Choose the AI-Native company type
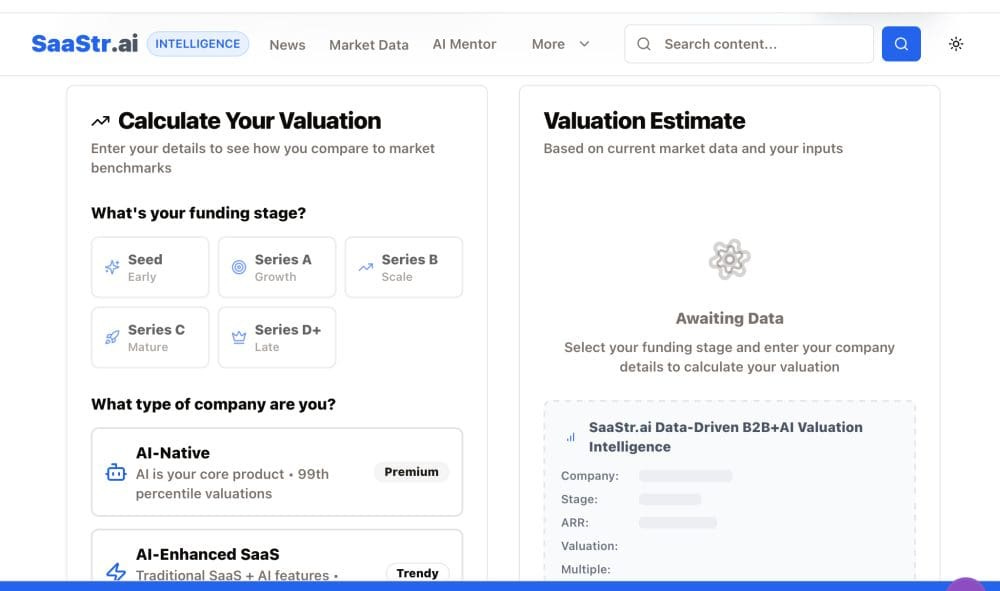Image resolution: width=1000 pixels, height=591 pixels. click(277, 472)
